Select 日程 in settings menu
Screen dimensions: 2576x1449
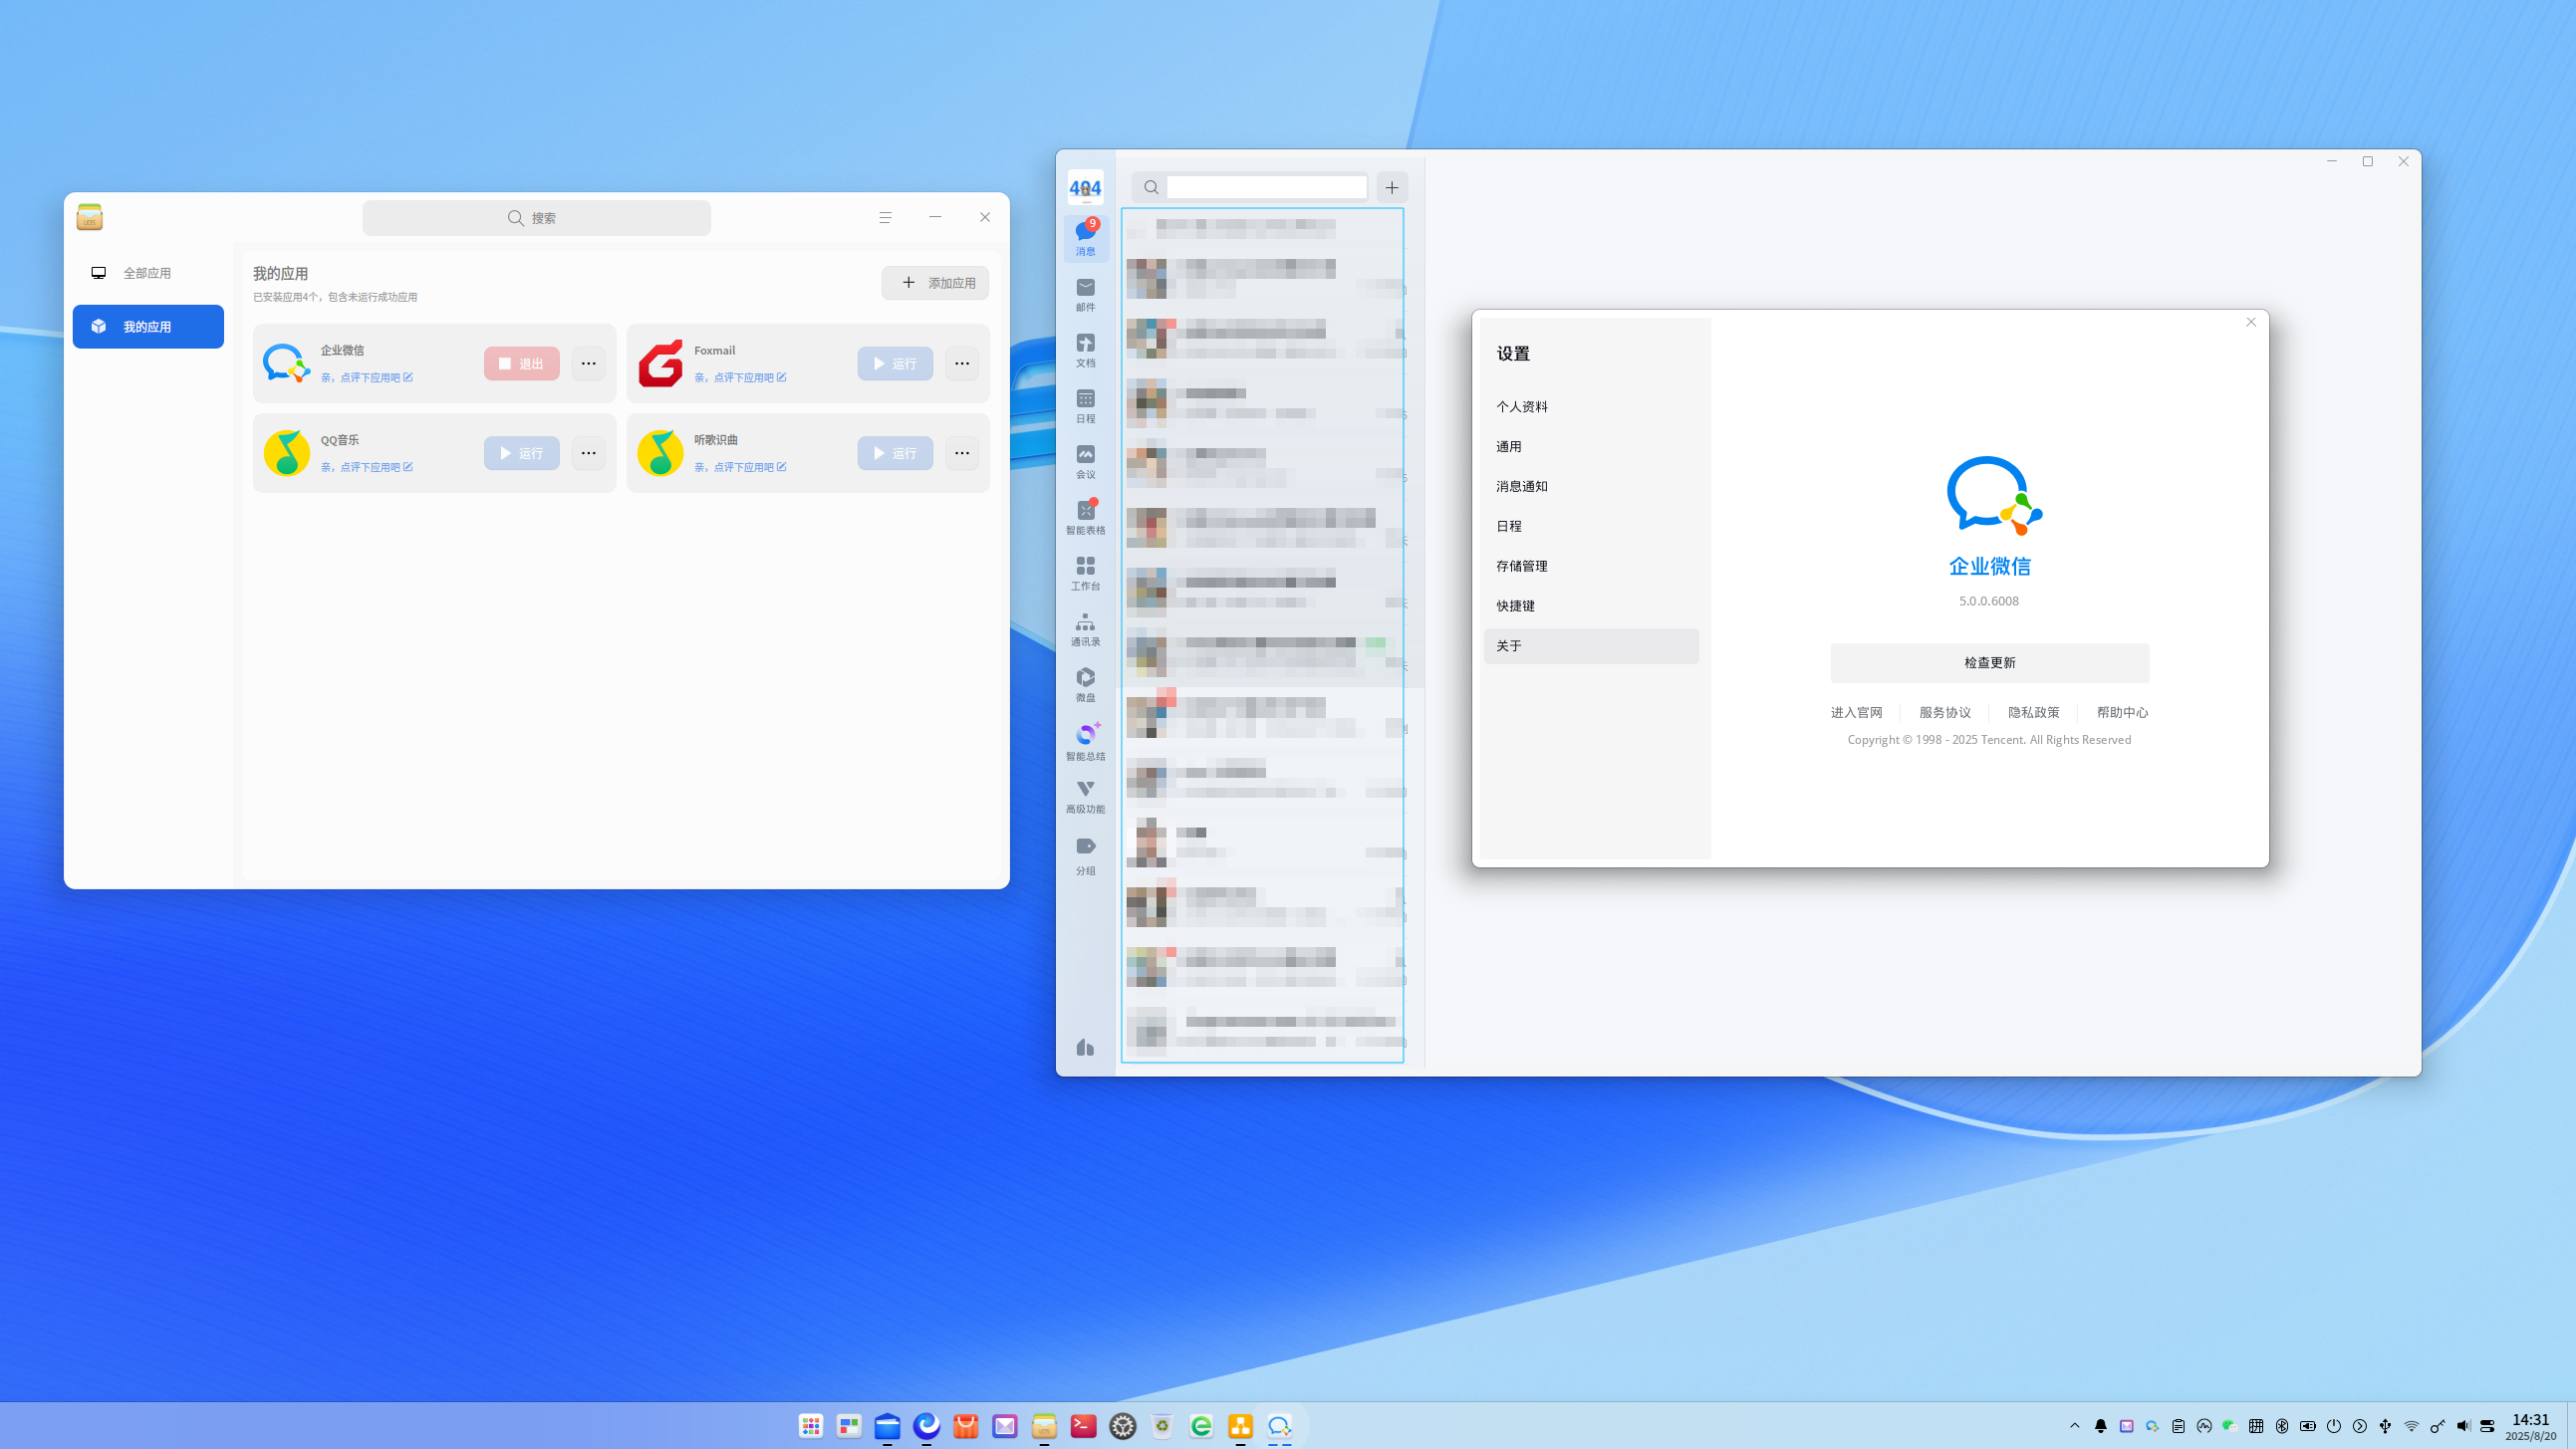click(x=1590, y=526)
